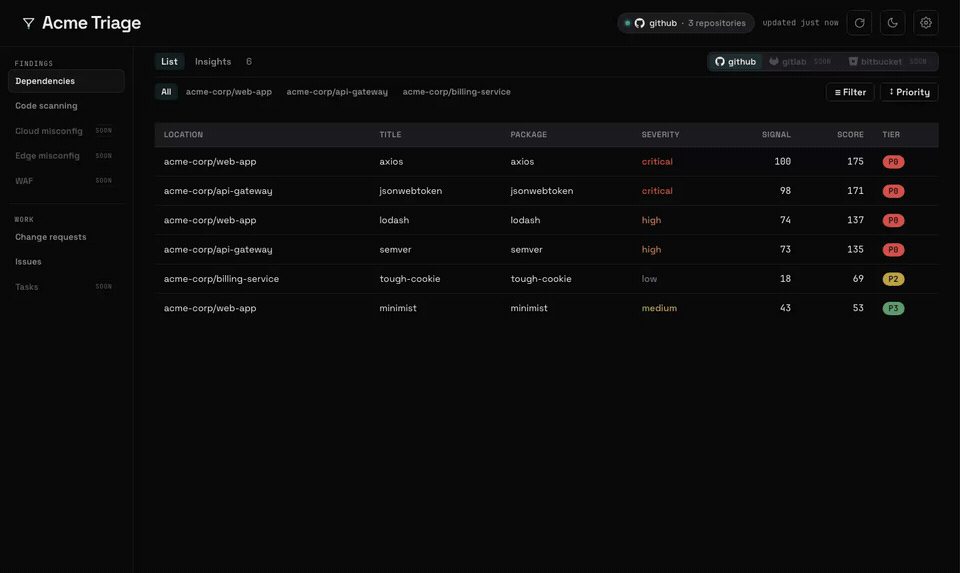The image size is (960, 573).
Task: Open settings gear icon
Action: (925, 23)
